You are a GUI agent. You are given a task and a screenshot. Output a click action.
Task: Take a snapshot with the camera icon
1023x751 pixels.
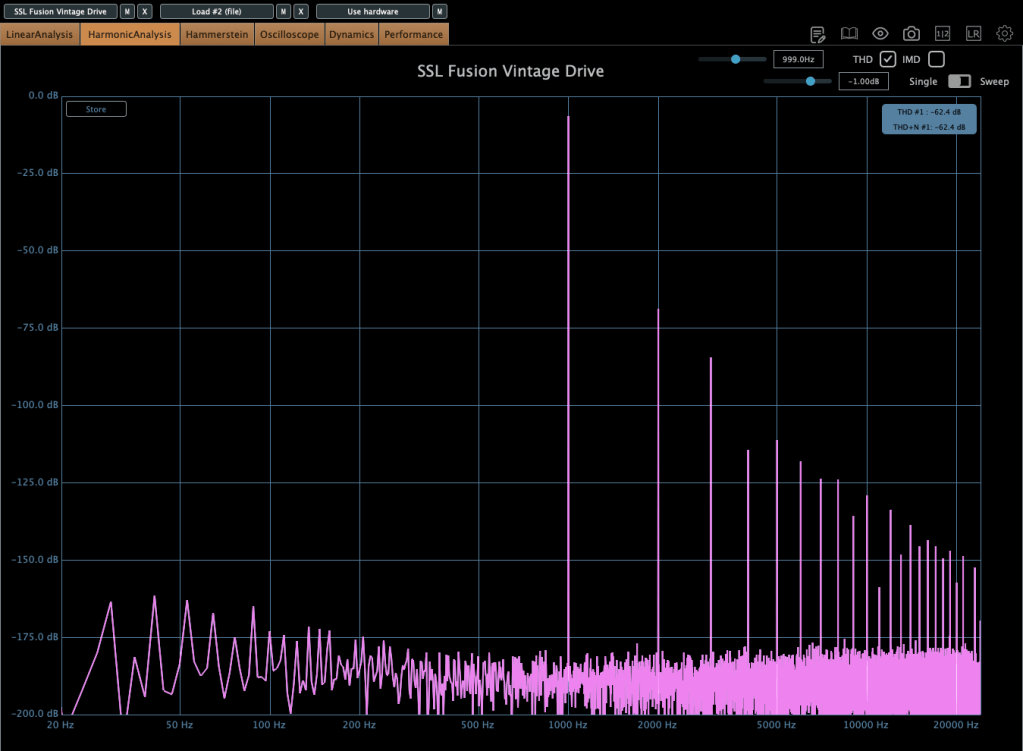tap(911, 34)
